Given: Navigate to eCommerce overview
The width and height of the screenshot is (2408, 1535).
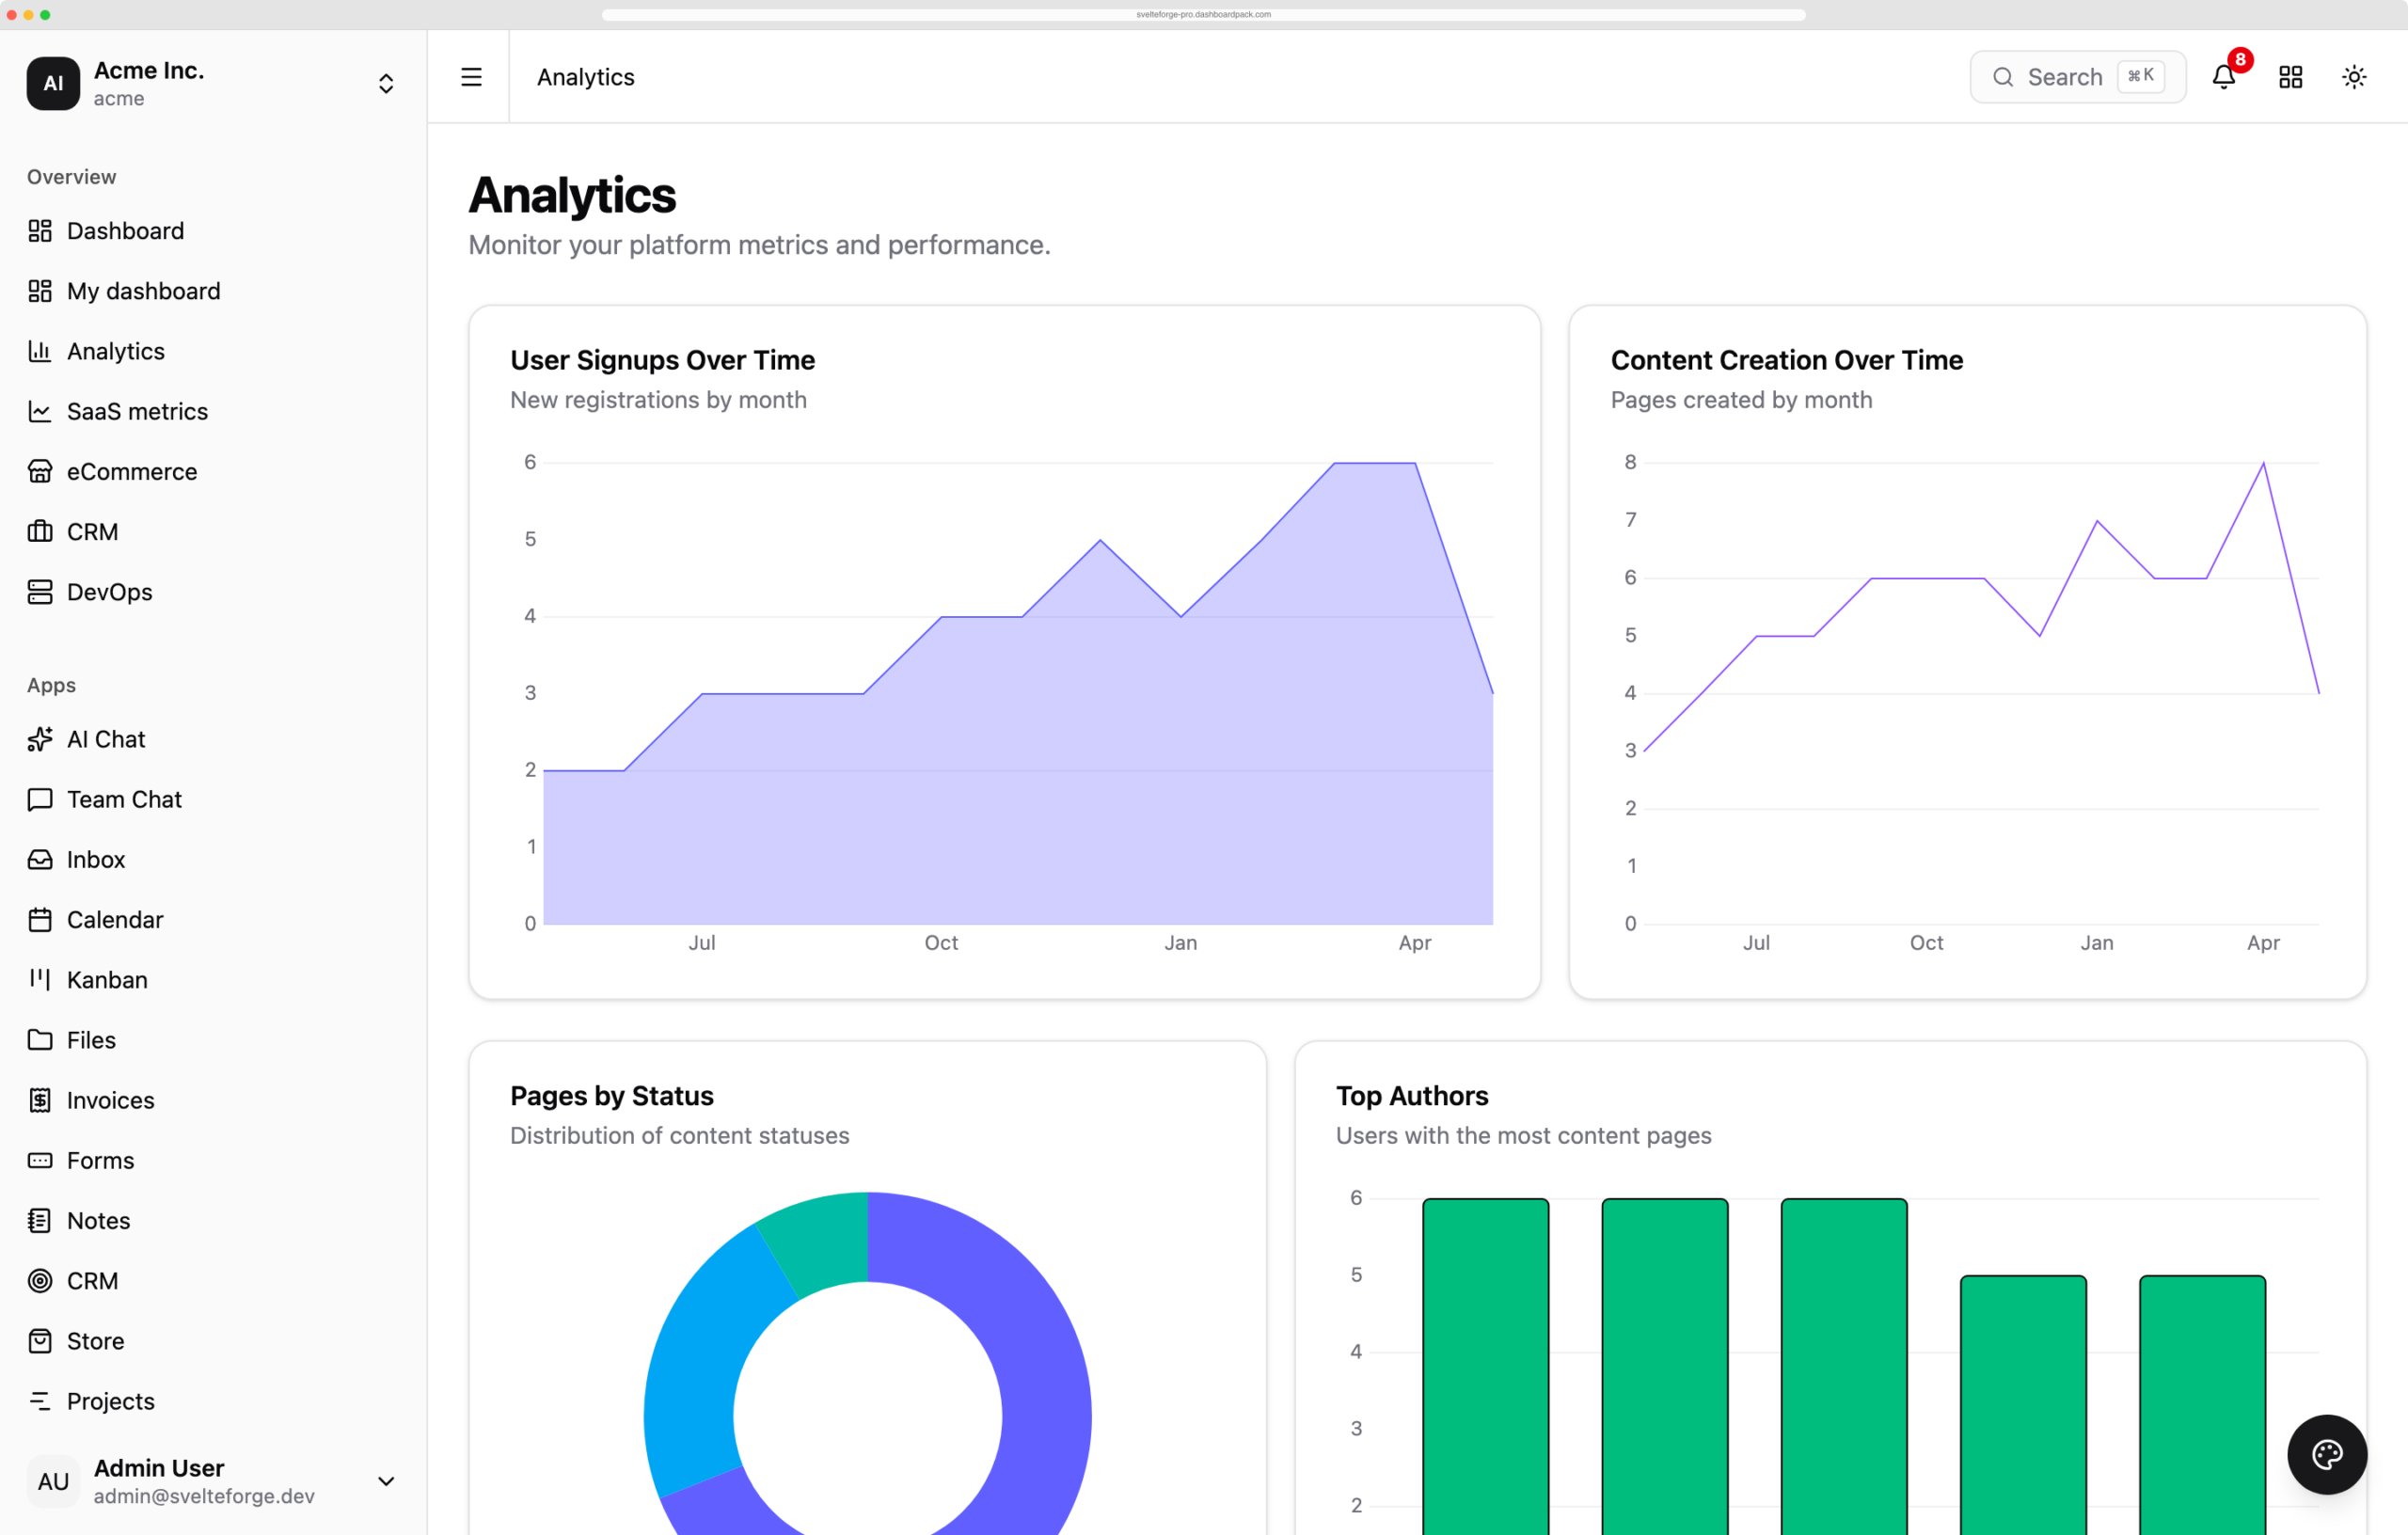Looking at the screenshot, I should click(213, 471).
